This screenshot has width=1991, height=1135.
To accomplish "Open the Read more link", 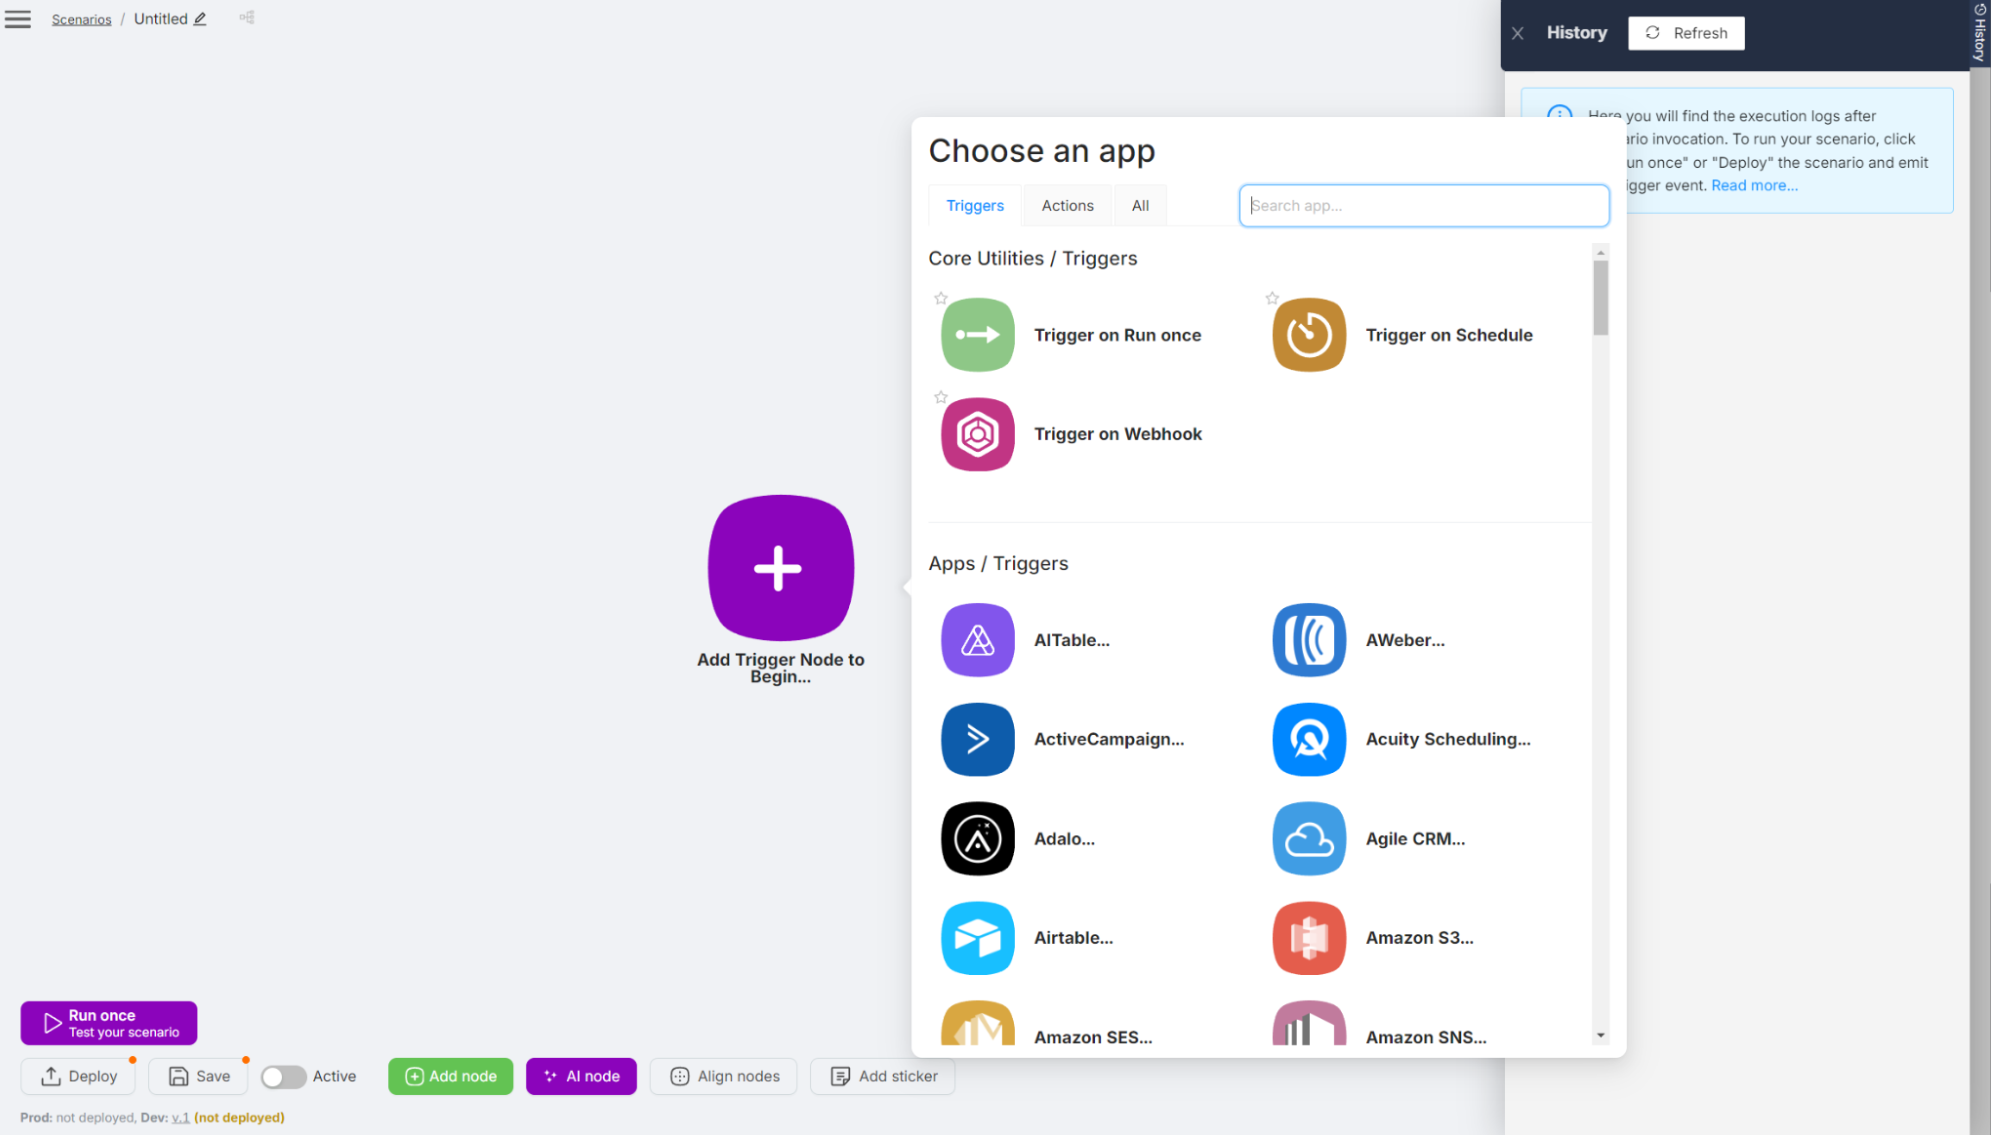I will pyautogui.click(x=1754, y=185).
